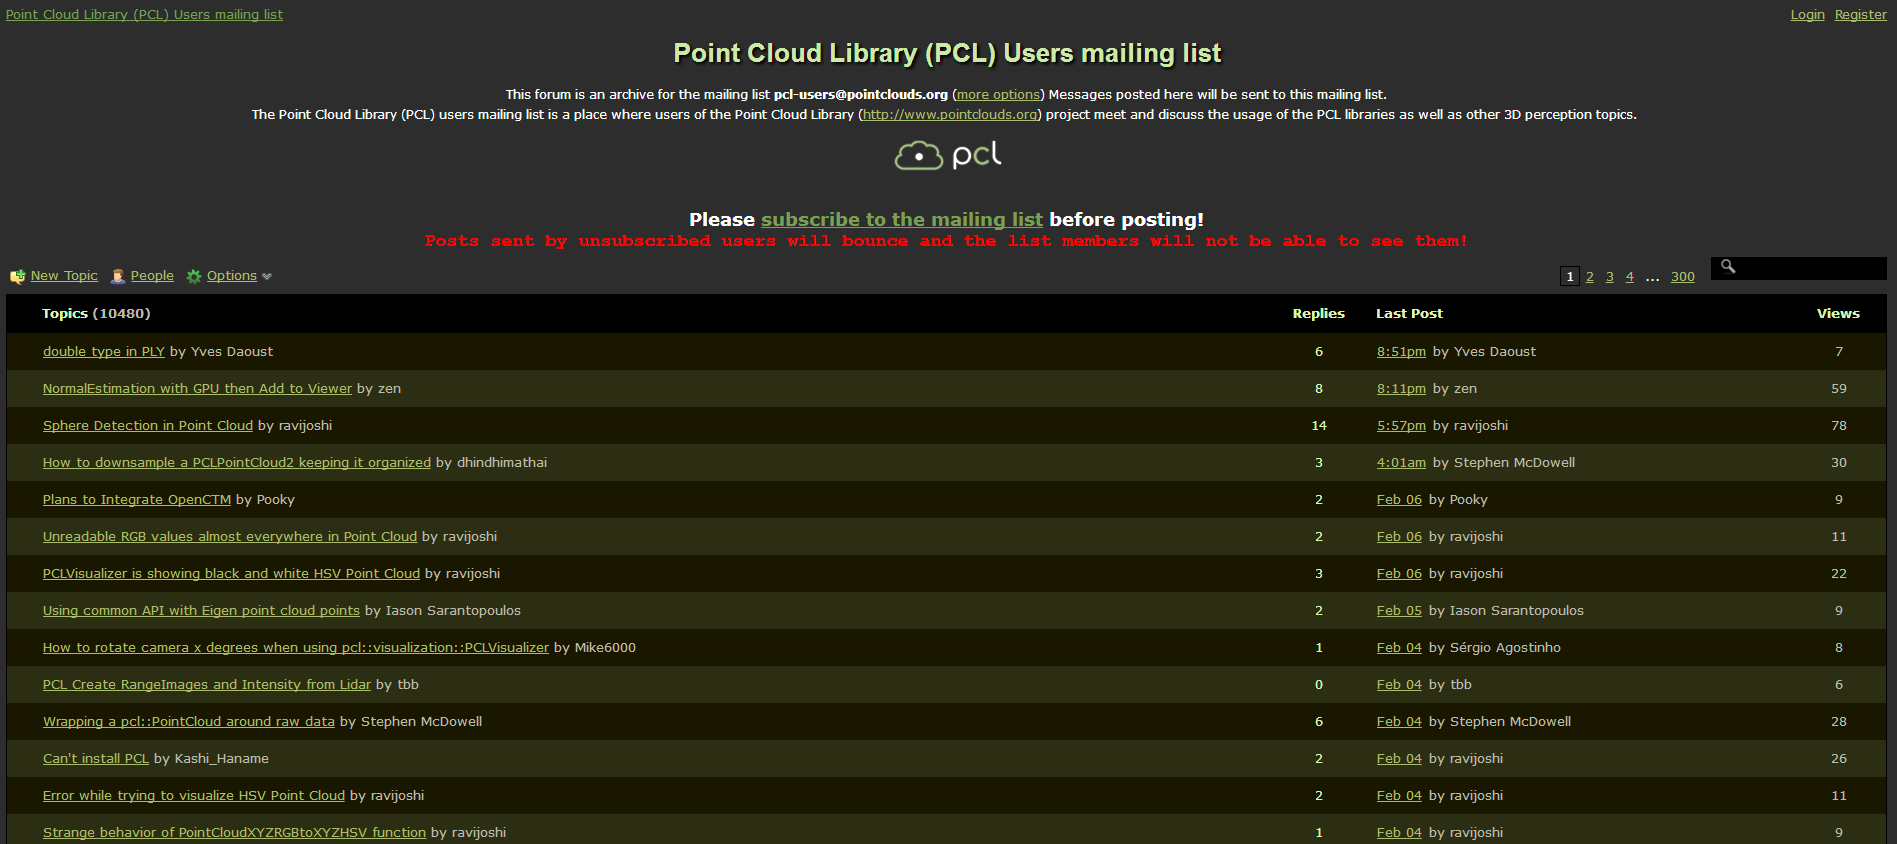Click the 8:11pm last post link

click(1401, 389)
